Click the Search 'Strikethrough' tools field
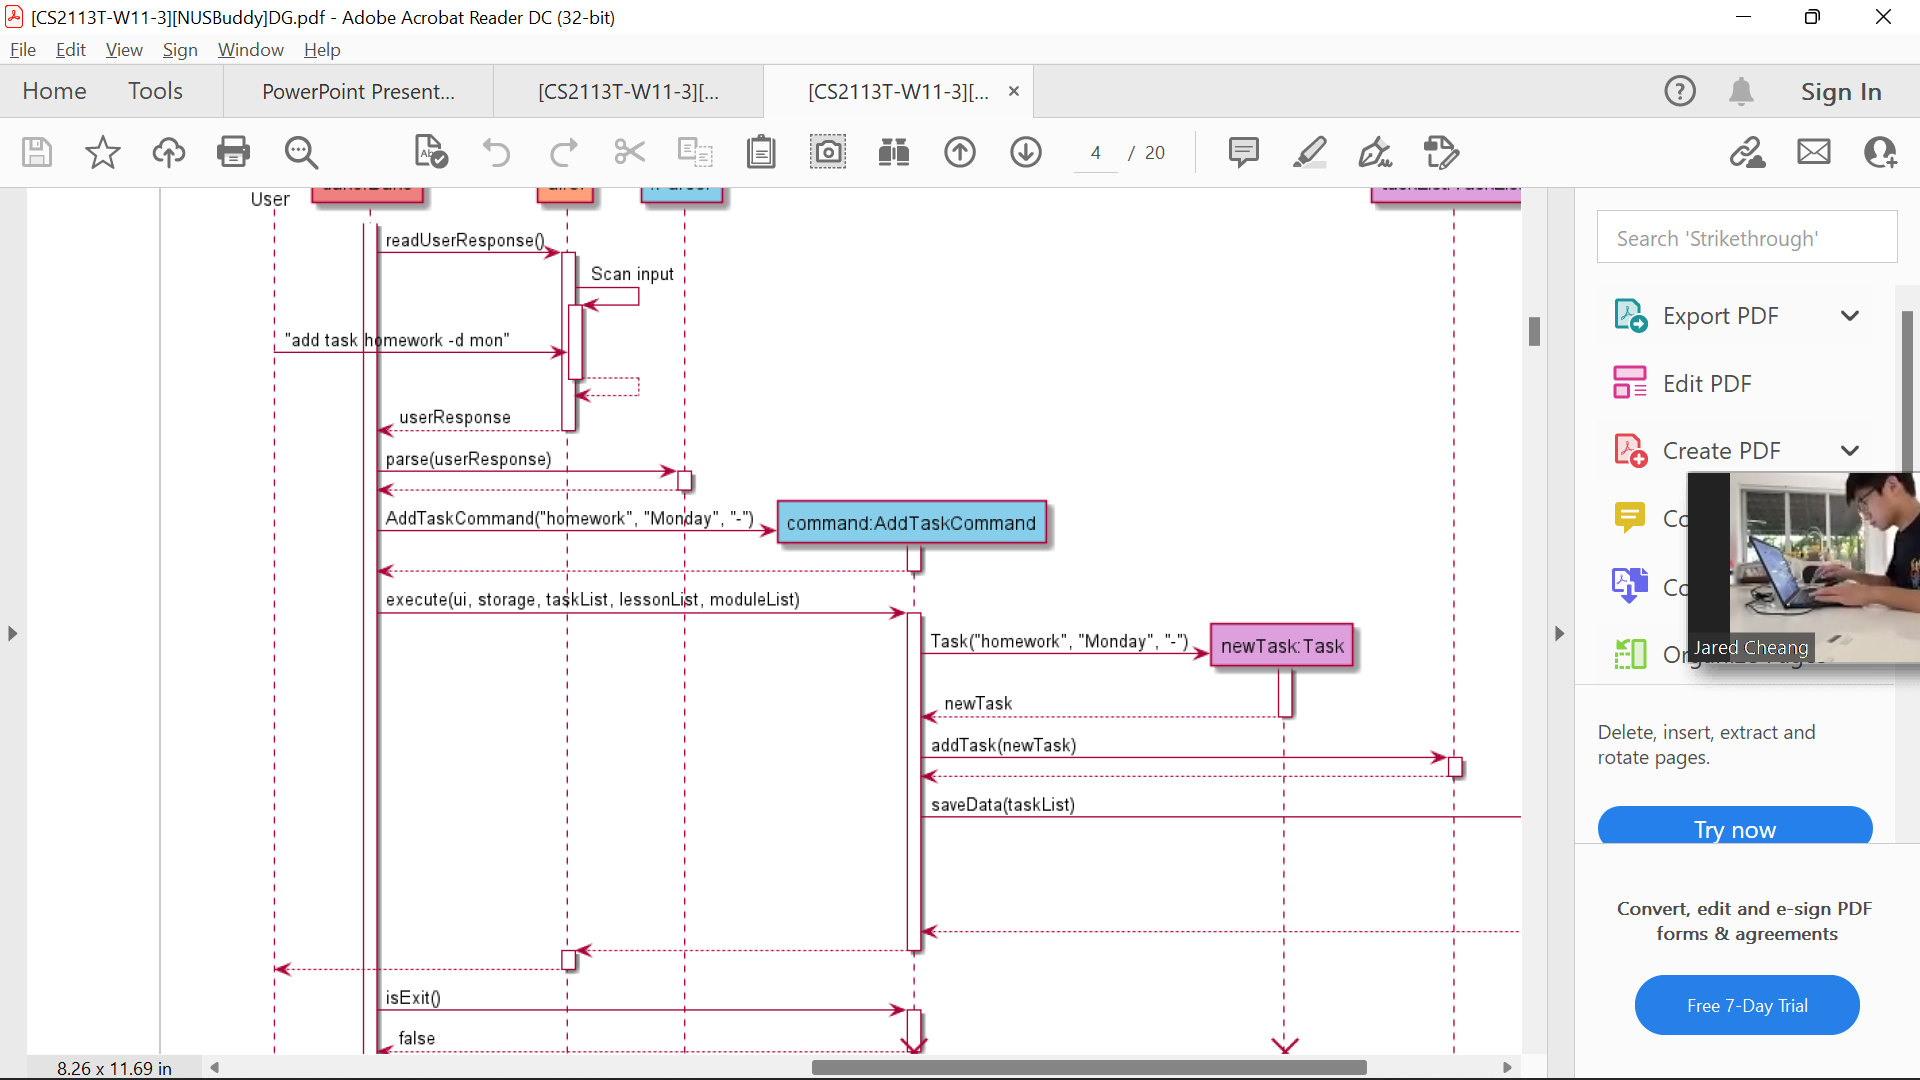Viewport: 1920px width, 1080px height. pyautogui.click(x=1746, y=238)
